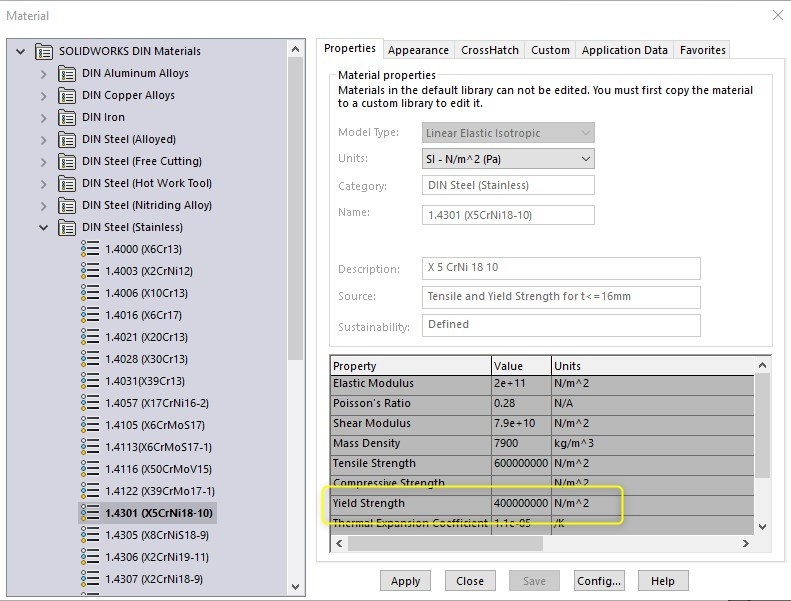Click the material icon for 1.4003 (X2CrNi12)
This screenshot has height=601, width=791.
[90, 271]
